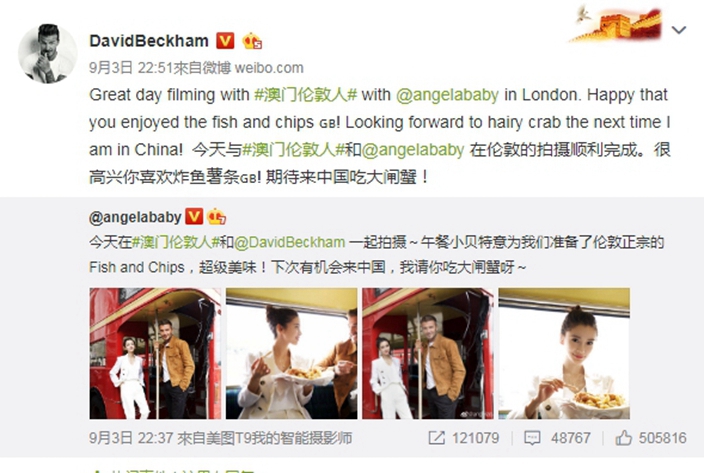Click the crown badge beside @angelababy
This screenshot has height=473, width=704.
click(x=216, y=217)
